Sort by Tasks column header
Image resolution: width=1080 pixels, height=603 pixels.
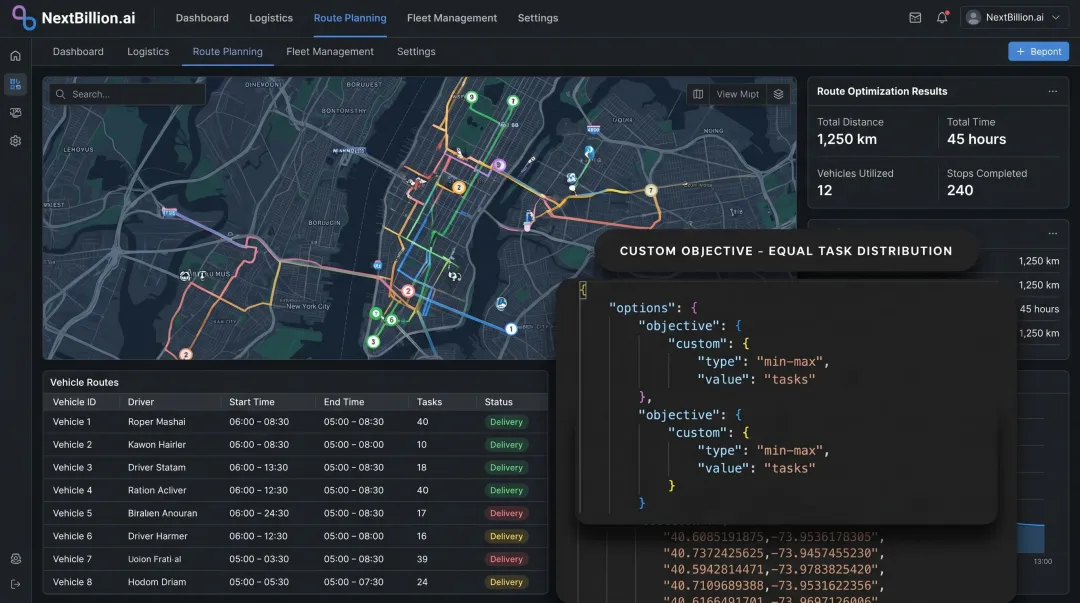coord(429,402)
